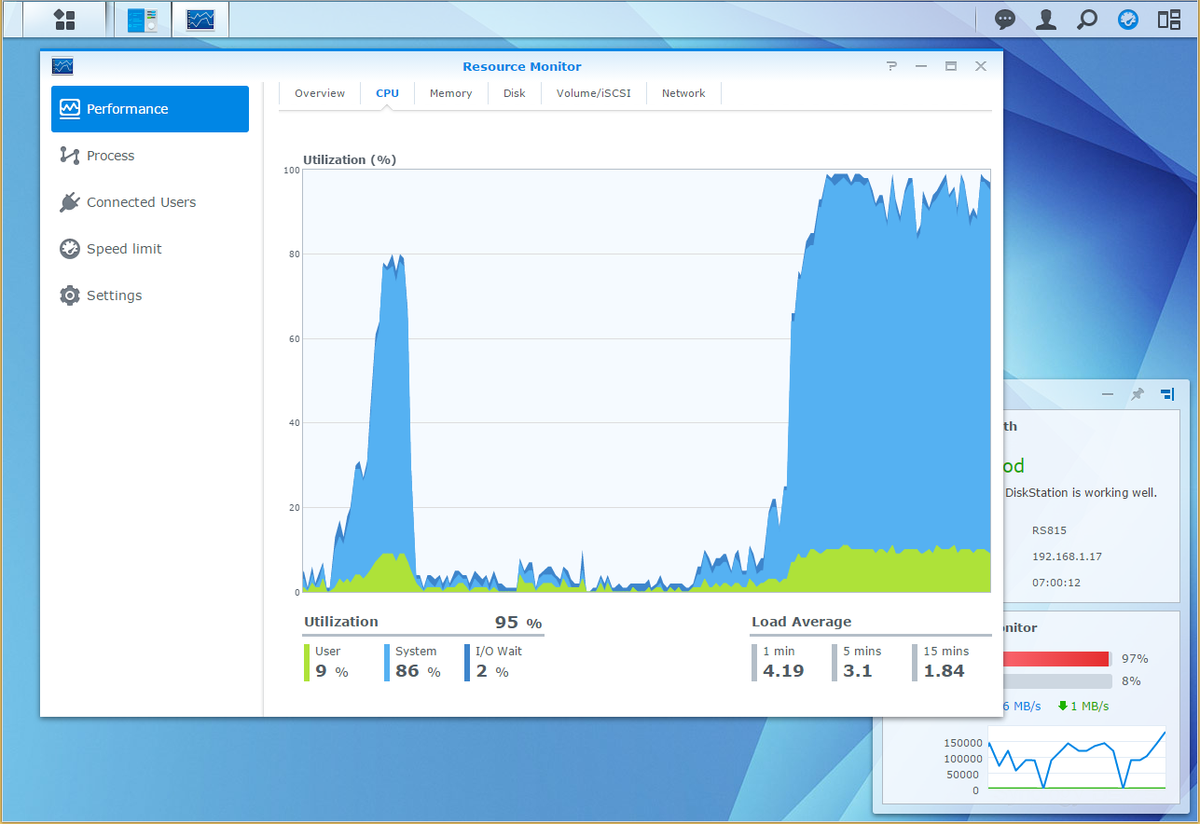View Connected Users

tap(140, 202)
